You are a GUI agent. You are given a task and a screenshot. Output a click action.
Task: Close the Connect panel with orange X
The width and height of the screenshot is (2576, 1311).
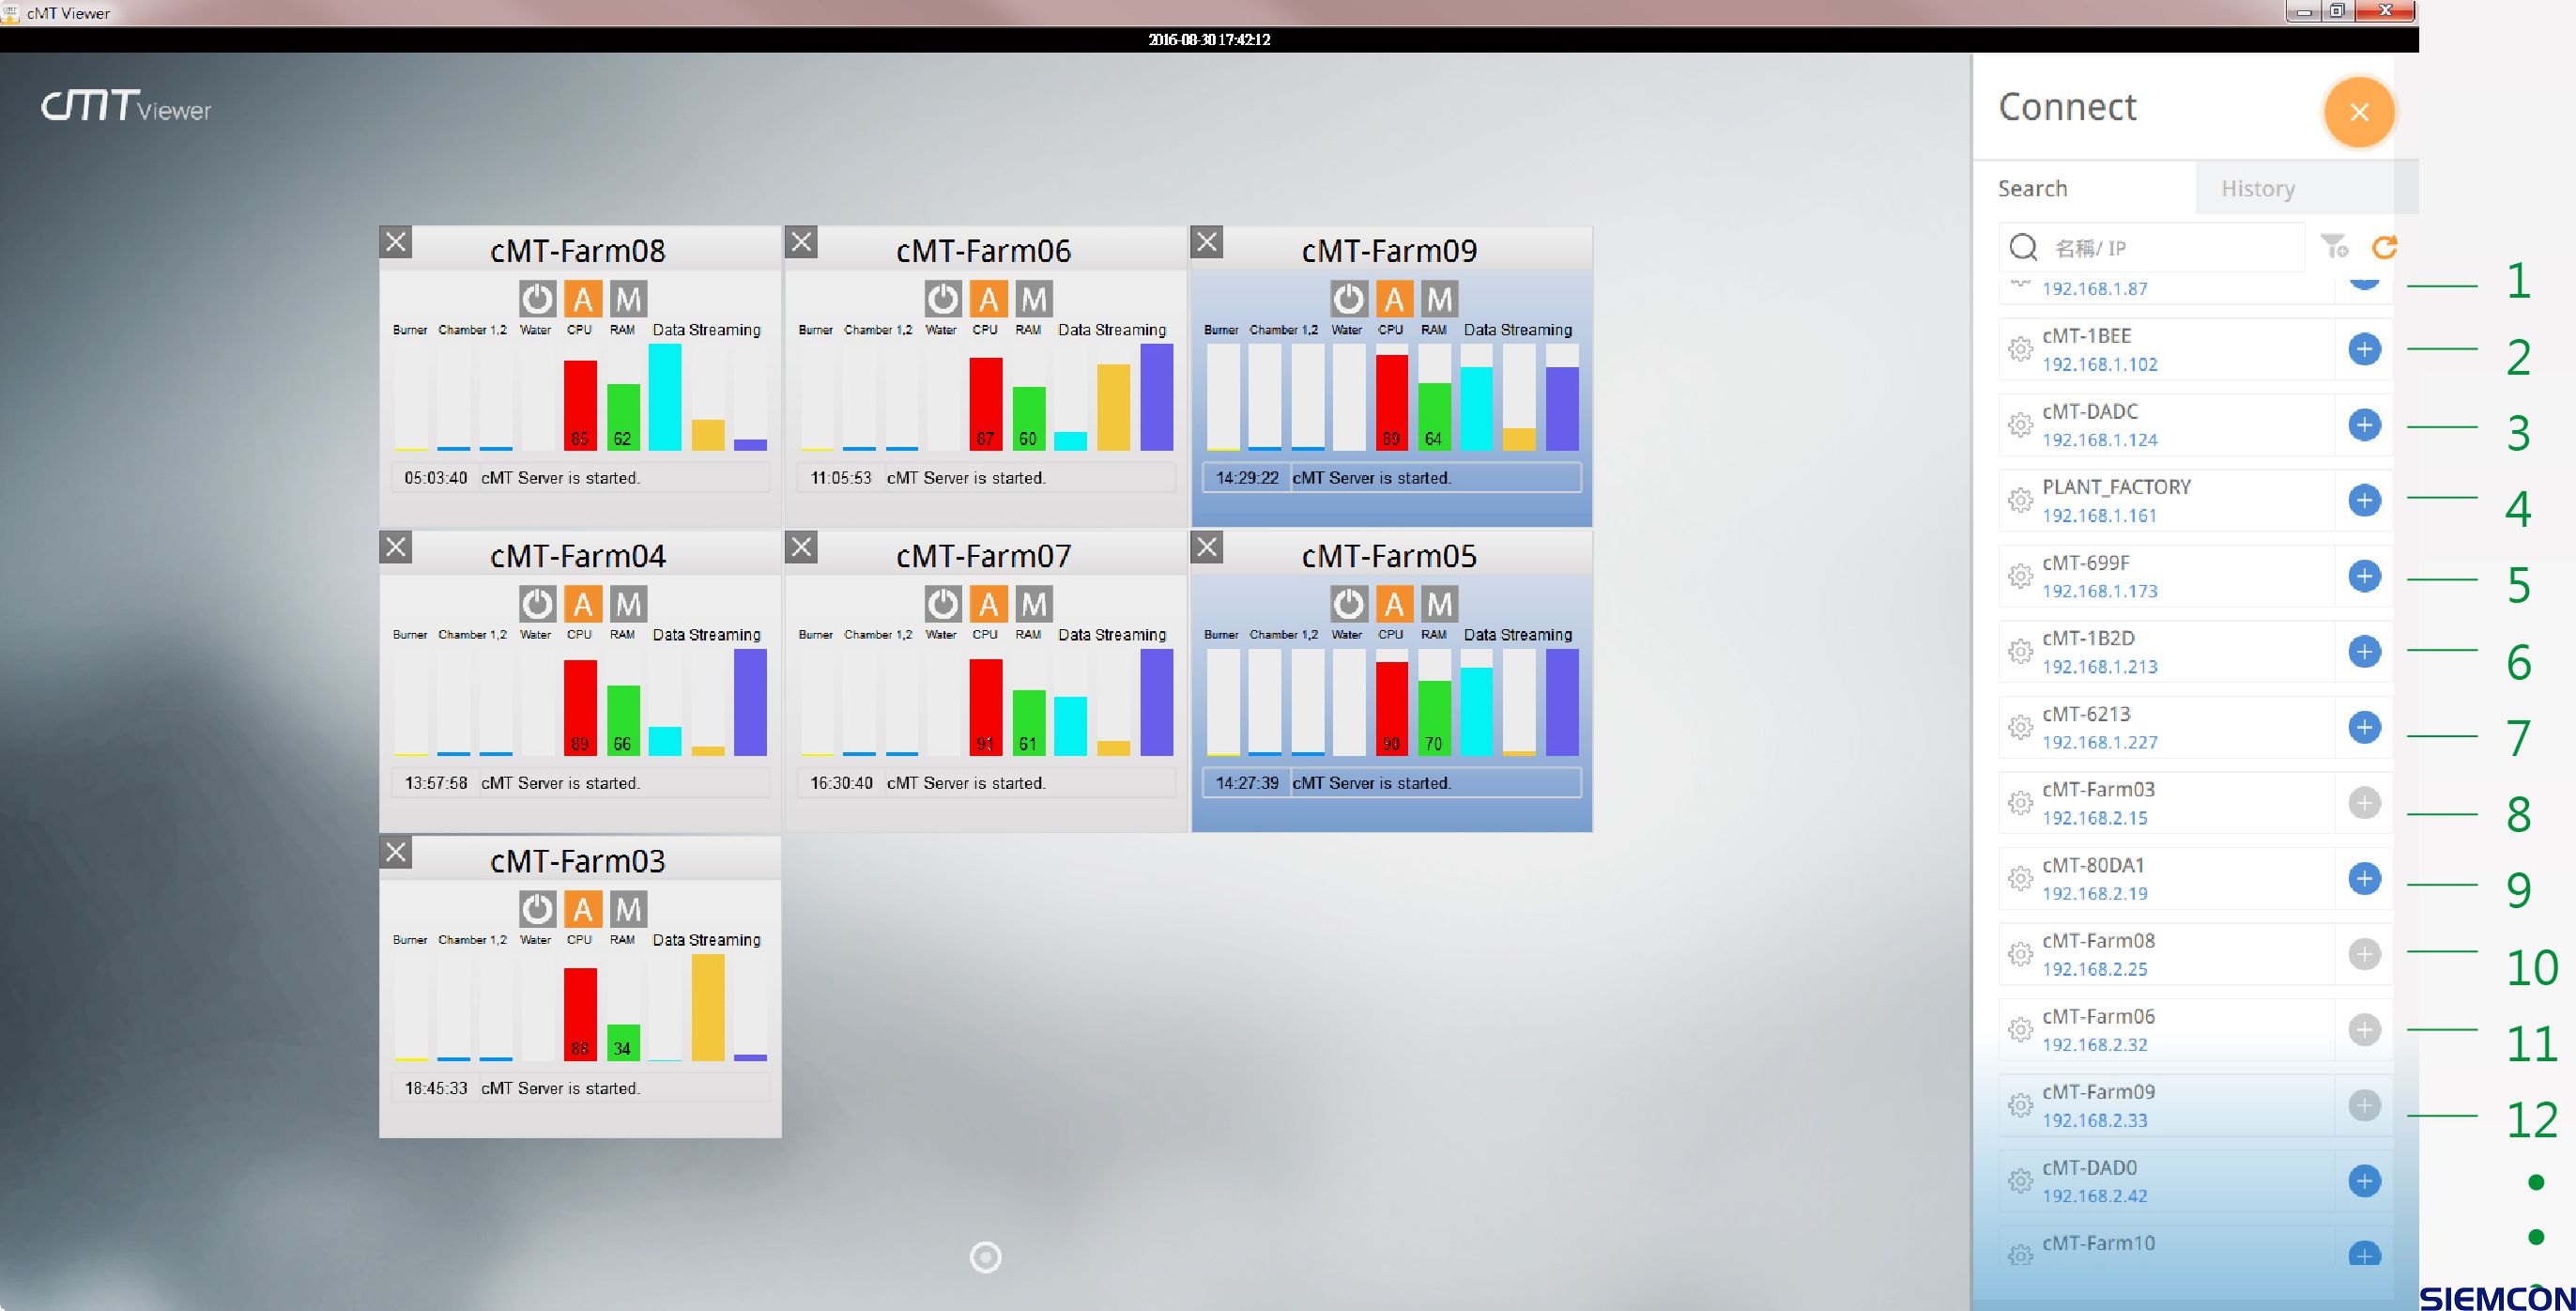2358,112
